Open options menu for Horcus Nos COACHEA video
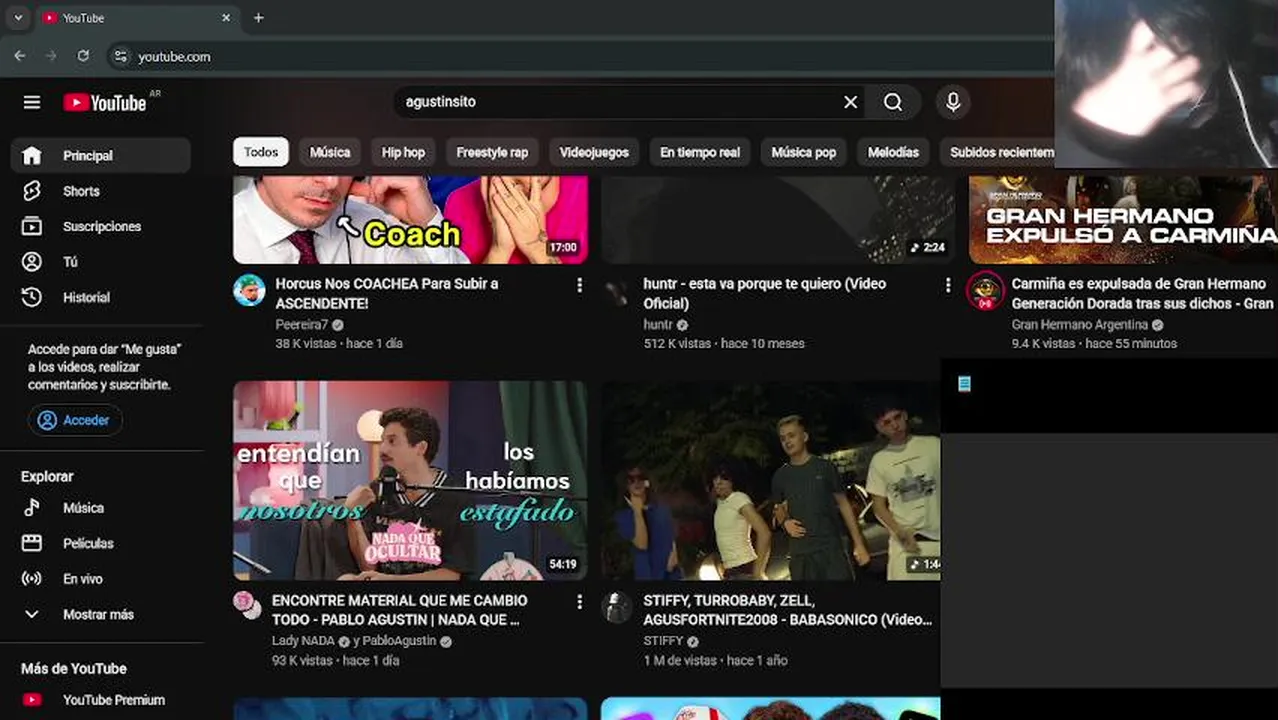 (x=579, y=286)
